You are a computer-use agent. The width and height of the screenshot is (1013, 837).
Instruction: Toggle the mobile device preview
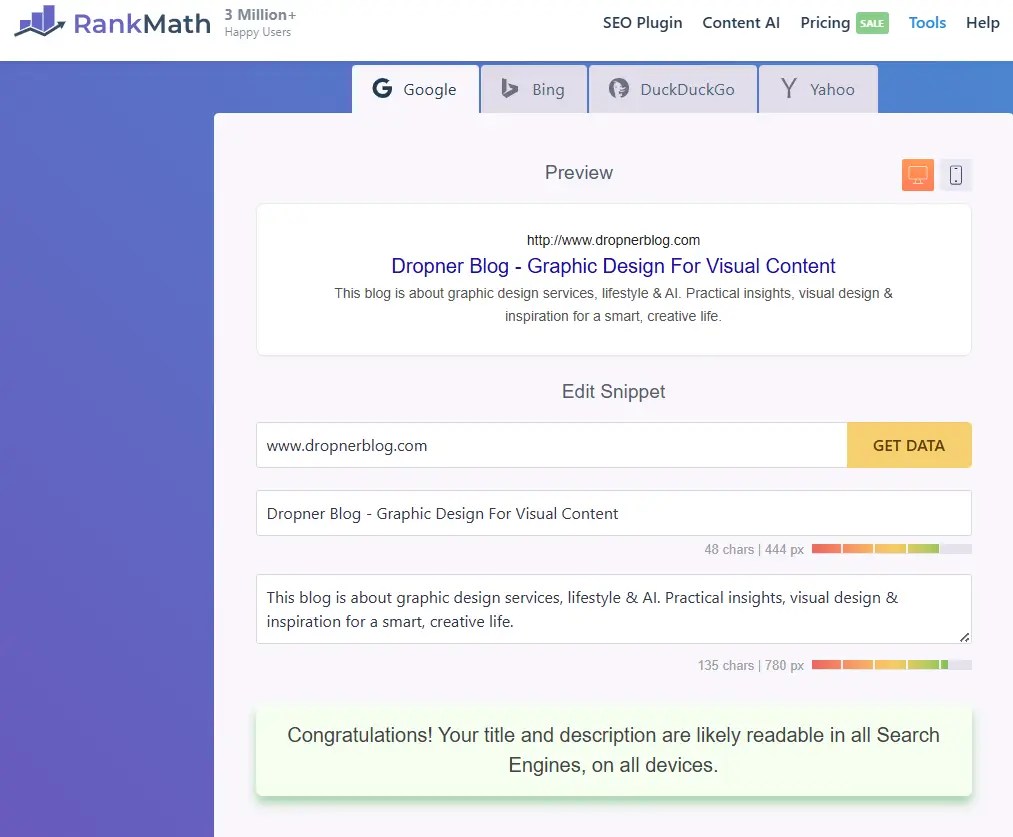click(956, 174)
